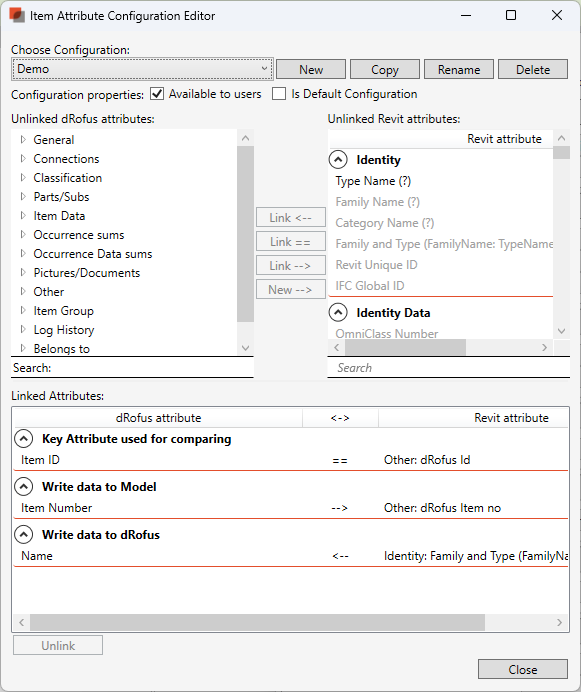The image size is (581, 692).
Task: Select Type Name (?) Revit attribute
Action: [374, 181]
